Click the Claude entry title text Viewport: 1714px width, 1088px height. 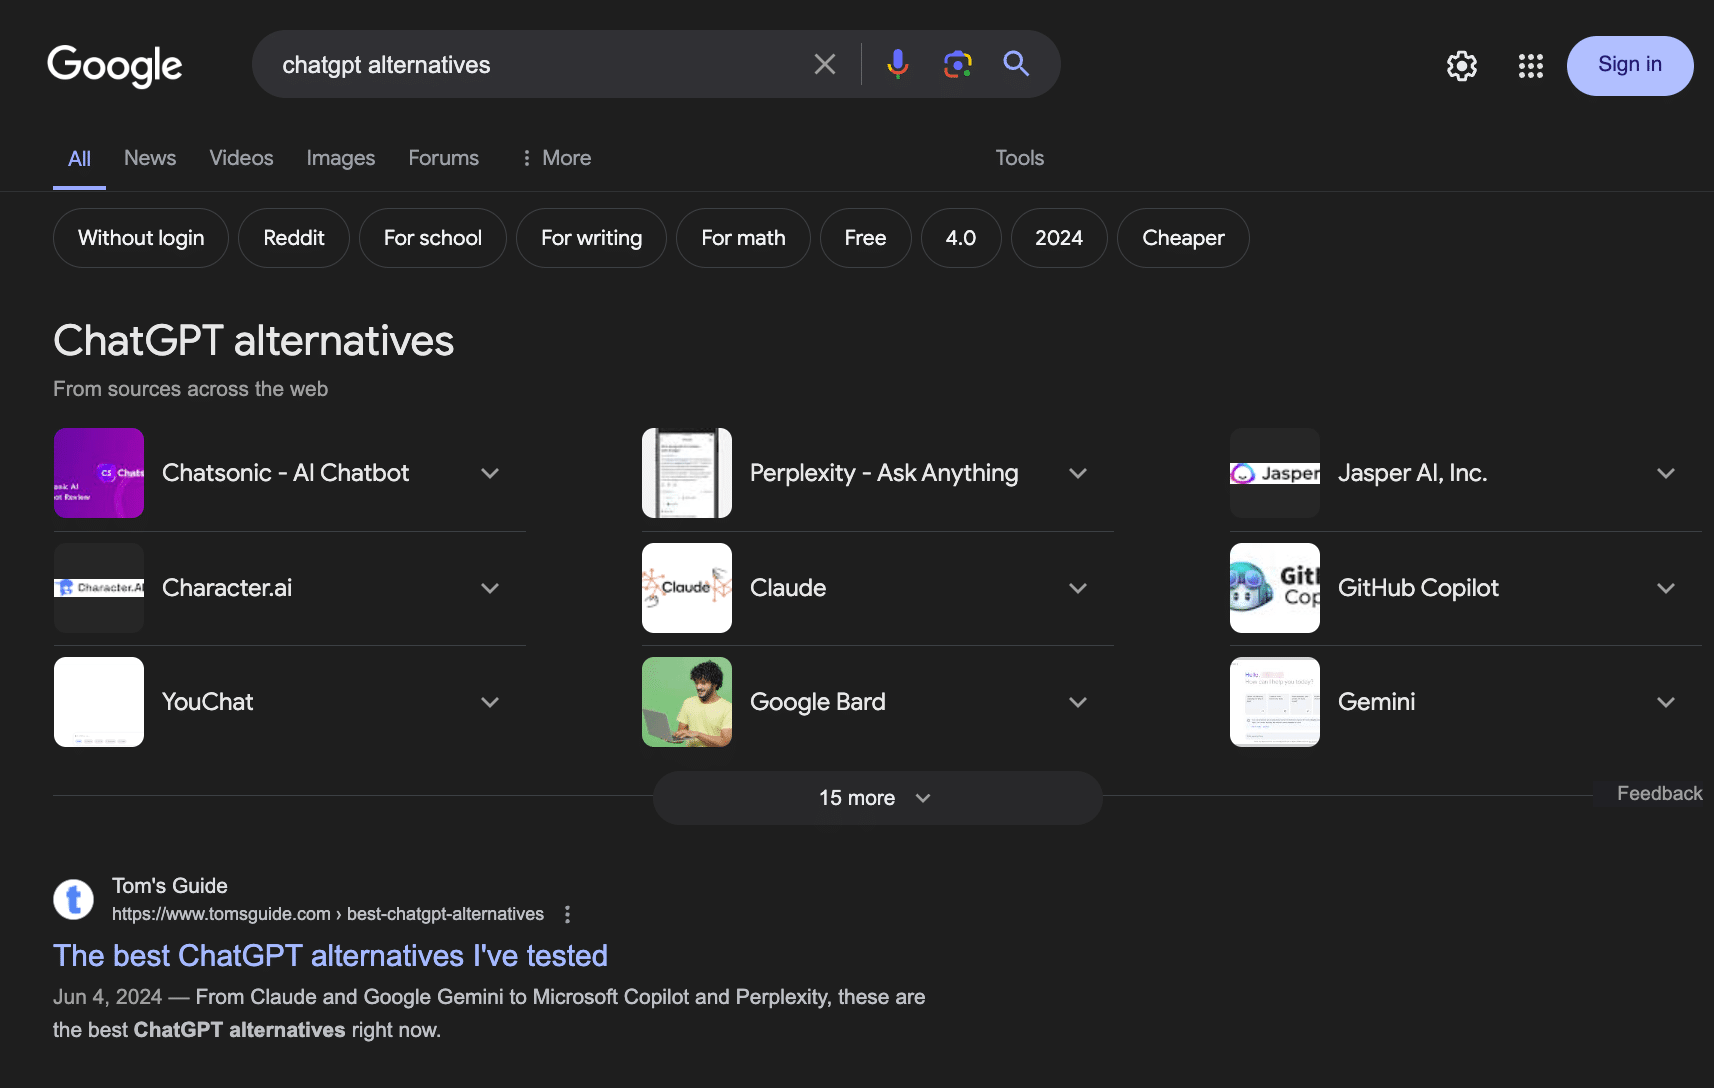point(788,588)
